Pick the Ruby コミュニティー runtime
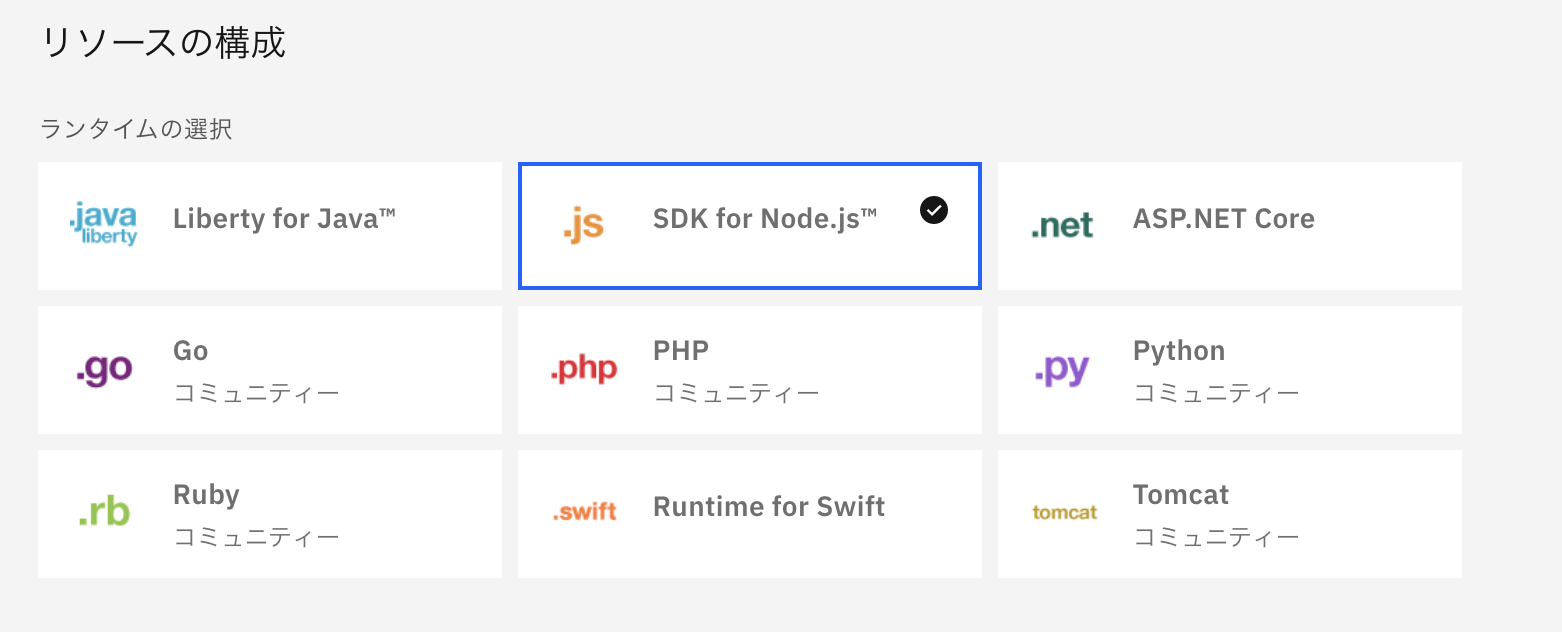This screenshot has height=632, width=1562. pyautogui.click(x=270, y=514)
